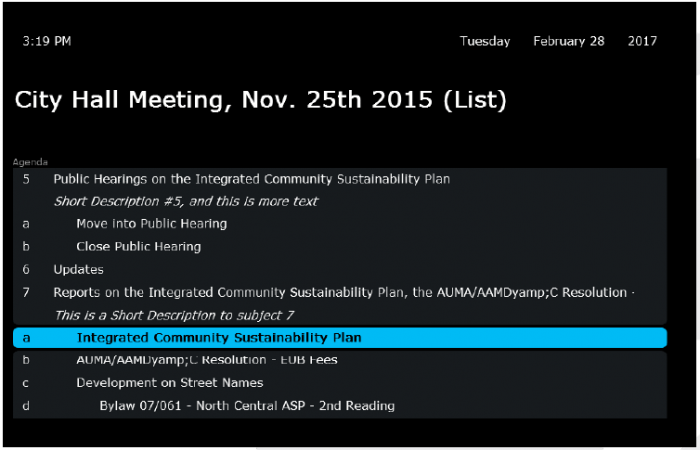Viewport: 700px width, 450px height.
Task: Select 'Move into Public Hearing' sub-item
Action: point(151,224)
